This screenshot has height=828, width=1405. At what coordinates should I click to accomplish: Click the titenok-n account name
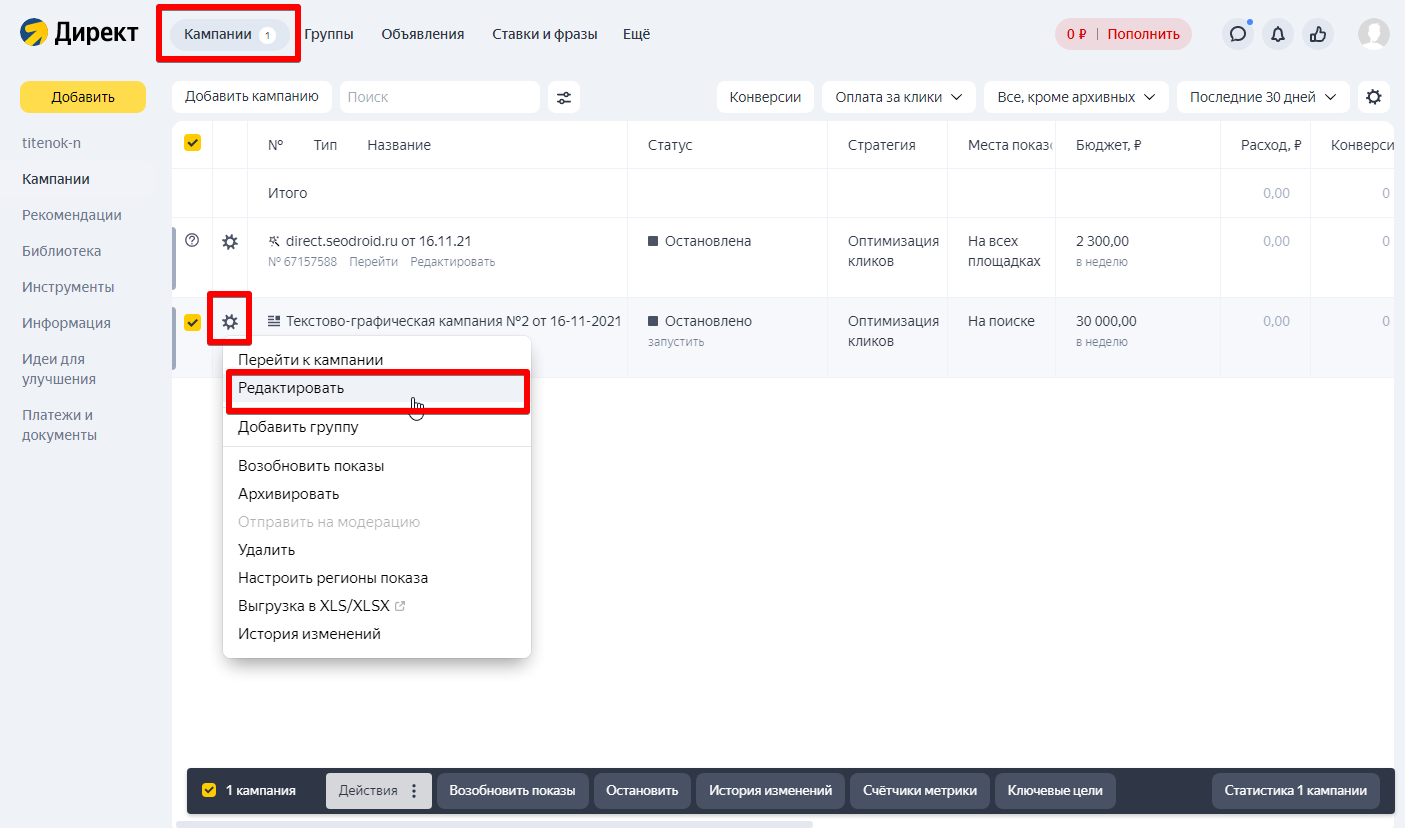coord(51,143)
